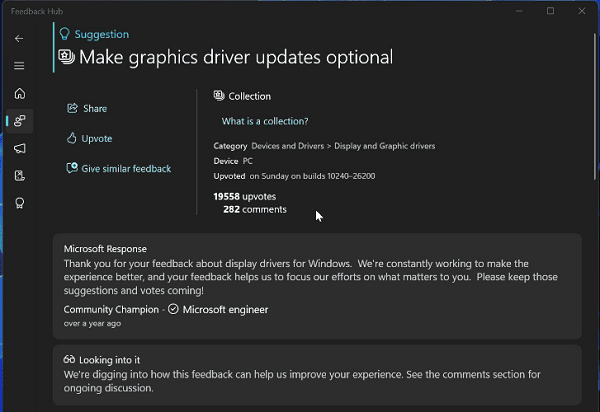600x412 pixels.
Task: Open Achievements badge icon in the sidebar
Action: point(20,203)
